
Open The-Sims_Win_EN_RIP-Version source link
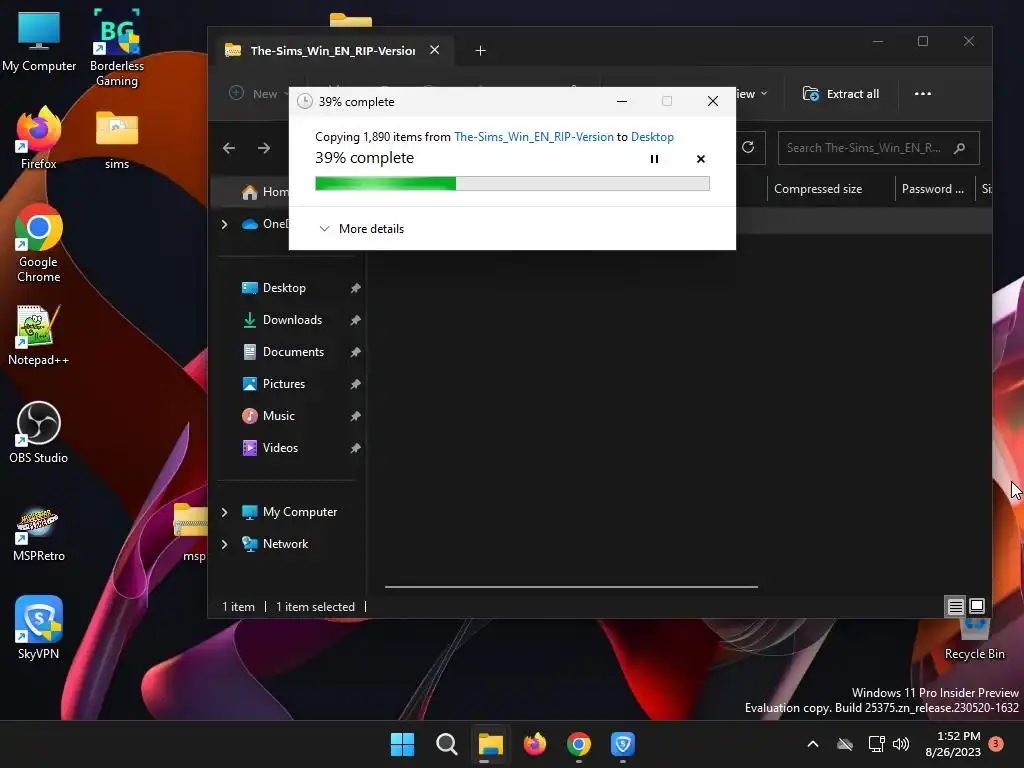[x=534, y=136]
